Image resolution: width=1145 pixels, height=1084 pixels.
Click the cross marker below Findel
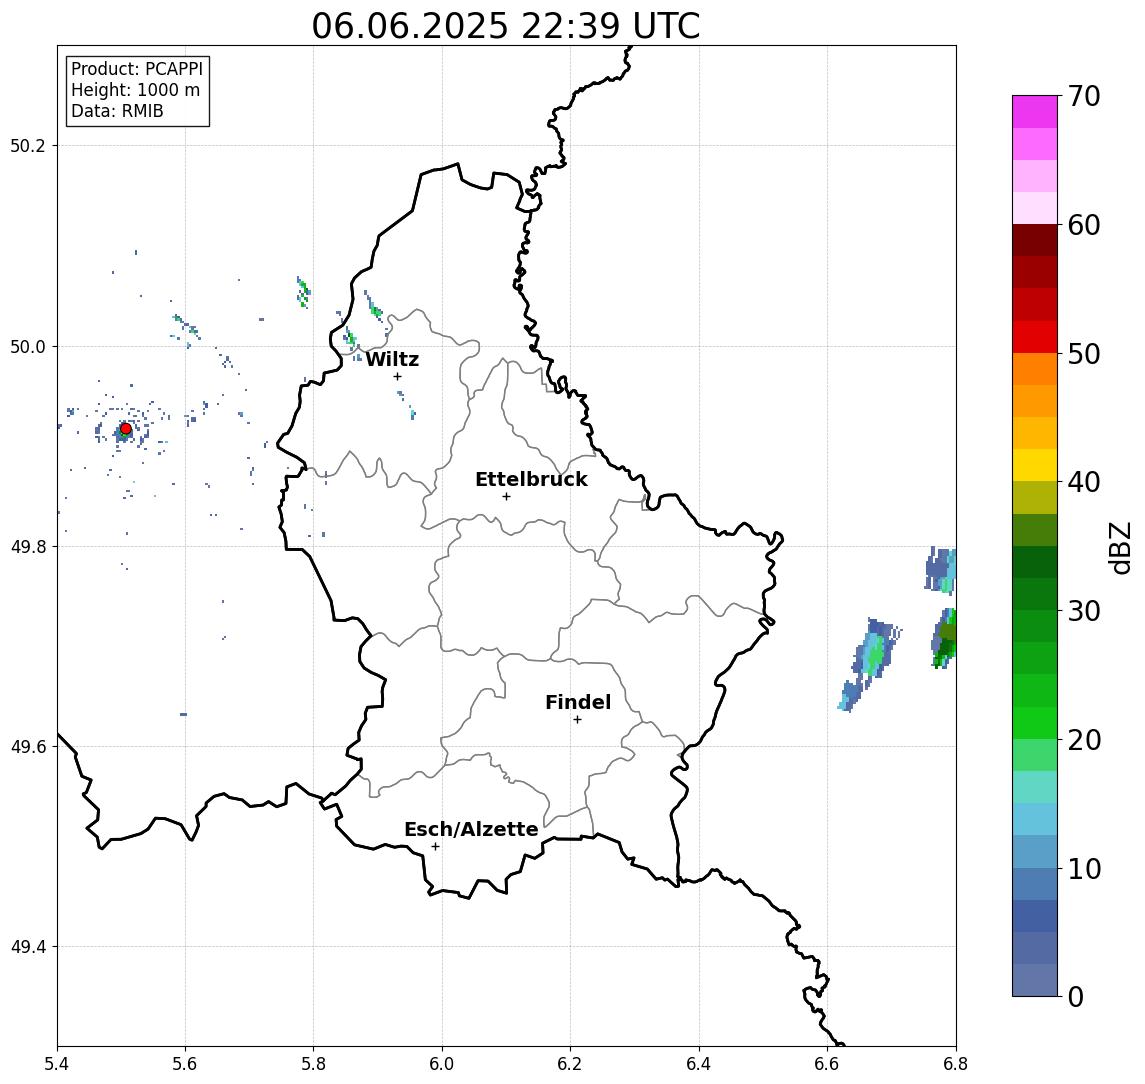point(577,720)
